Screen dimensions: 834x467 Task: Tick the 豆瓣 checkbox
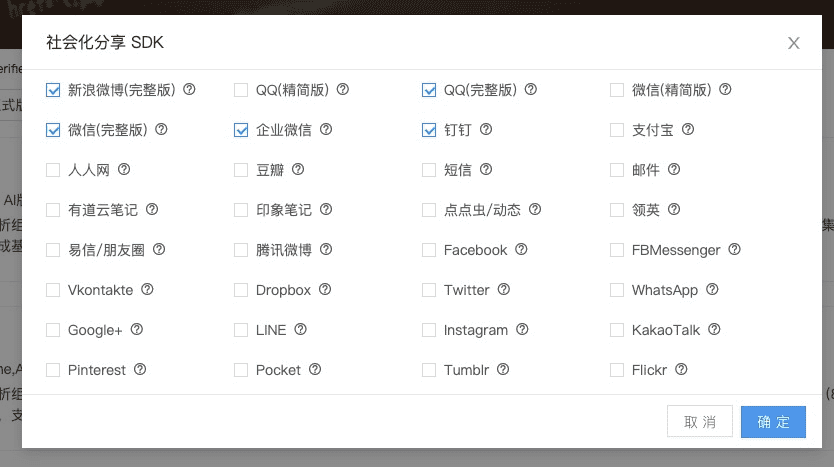click(241, 170)
